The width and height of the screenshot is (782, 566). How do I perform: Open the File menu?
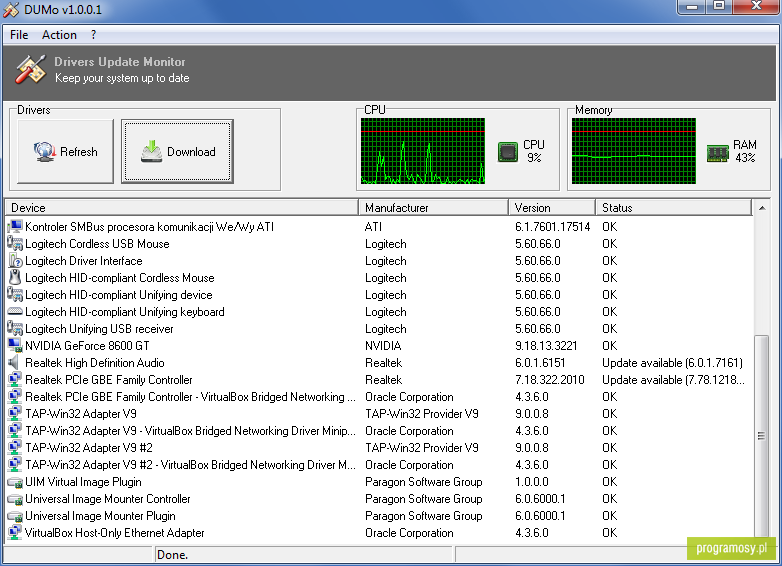[x=19, y=35]
